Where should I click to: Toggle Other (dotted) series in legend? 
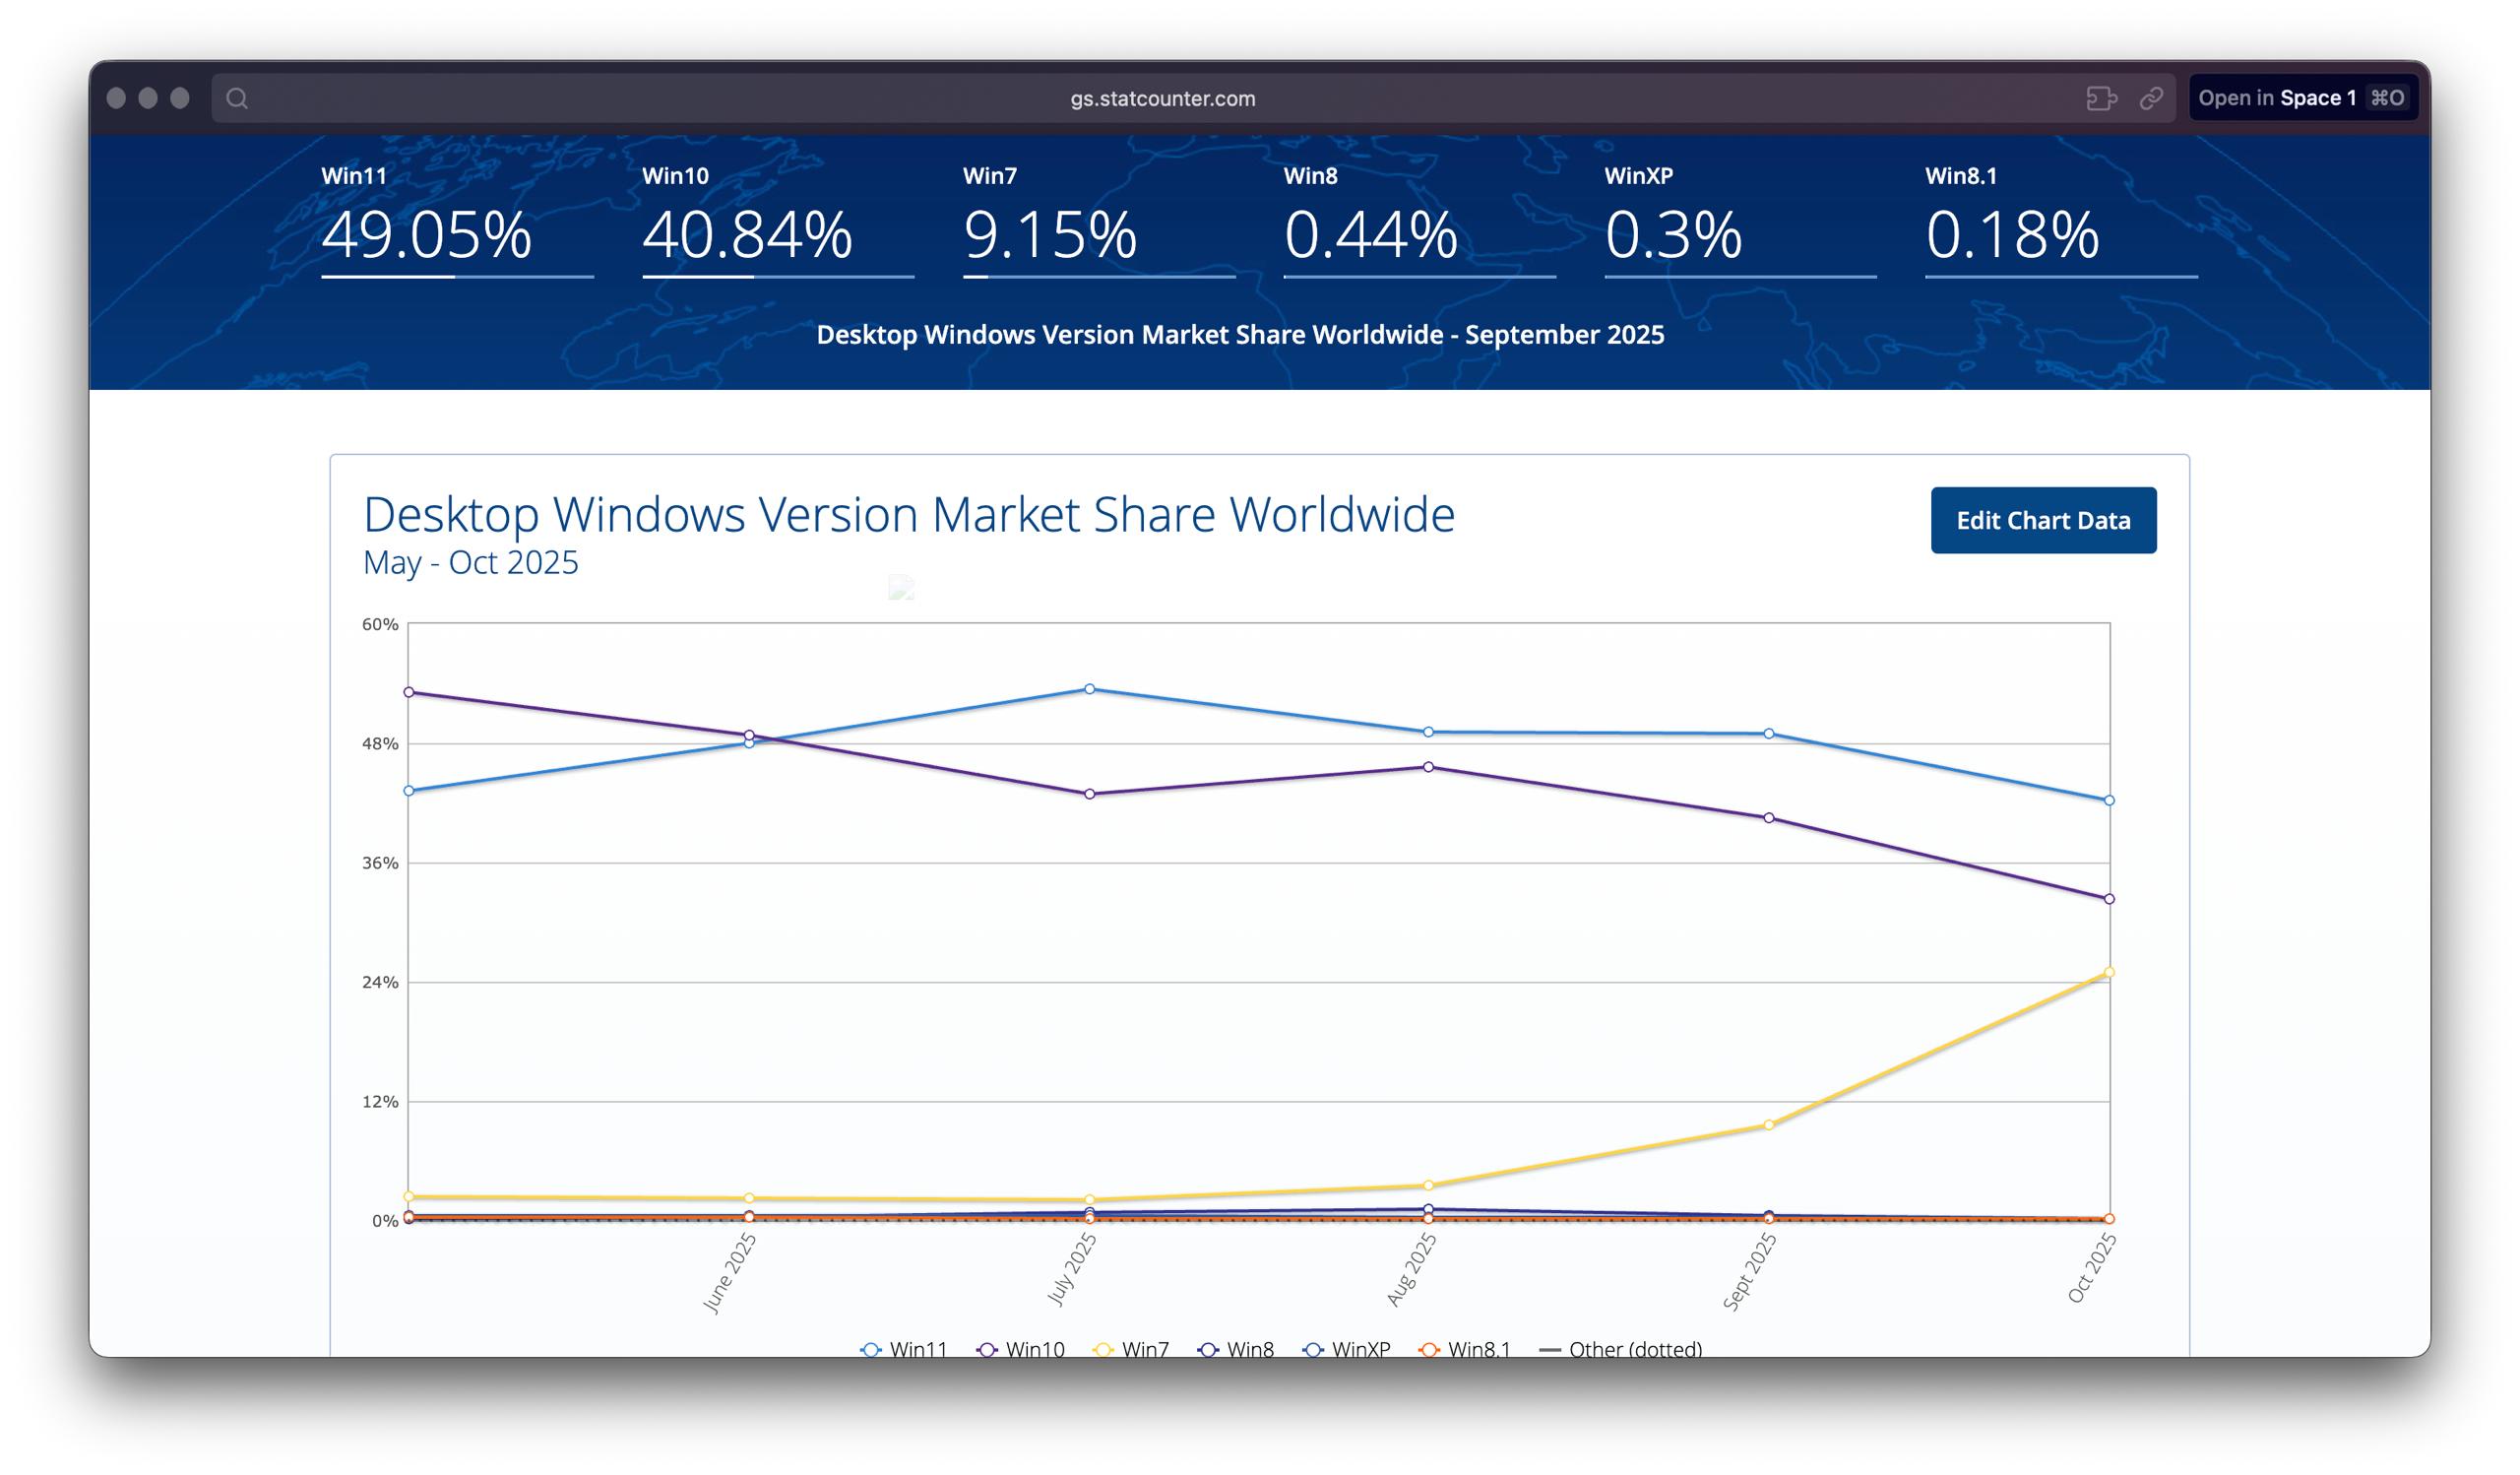[1634, 1349]
